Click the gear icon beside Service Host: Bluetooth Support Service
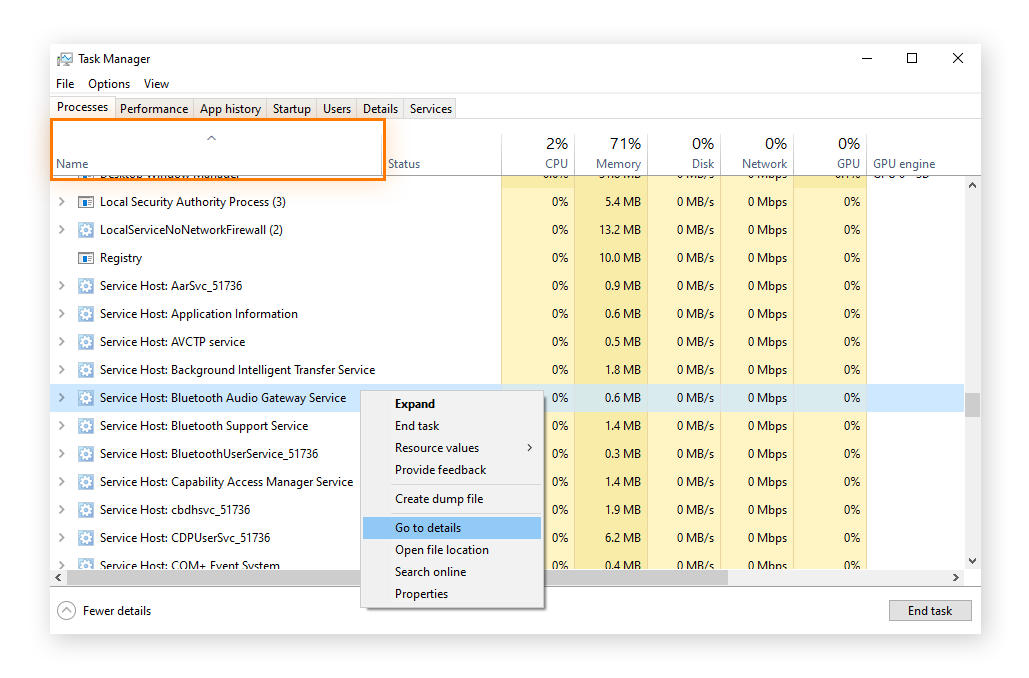This screenshot has height=678, width=1029. [85, 425]
